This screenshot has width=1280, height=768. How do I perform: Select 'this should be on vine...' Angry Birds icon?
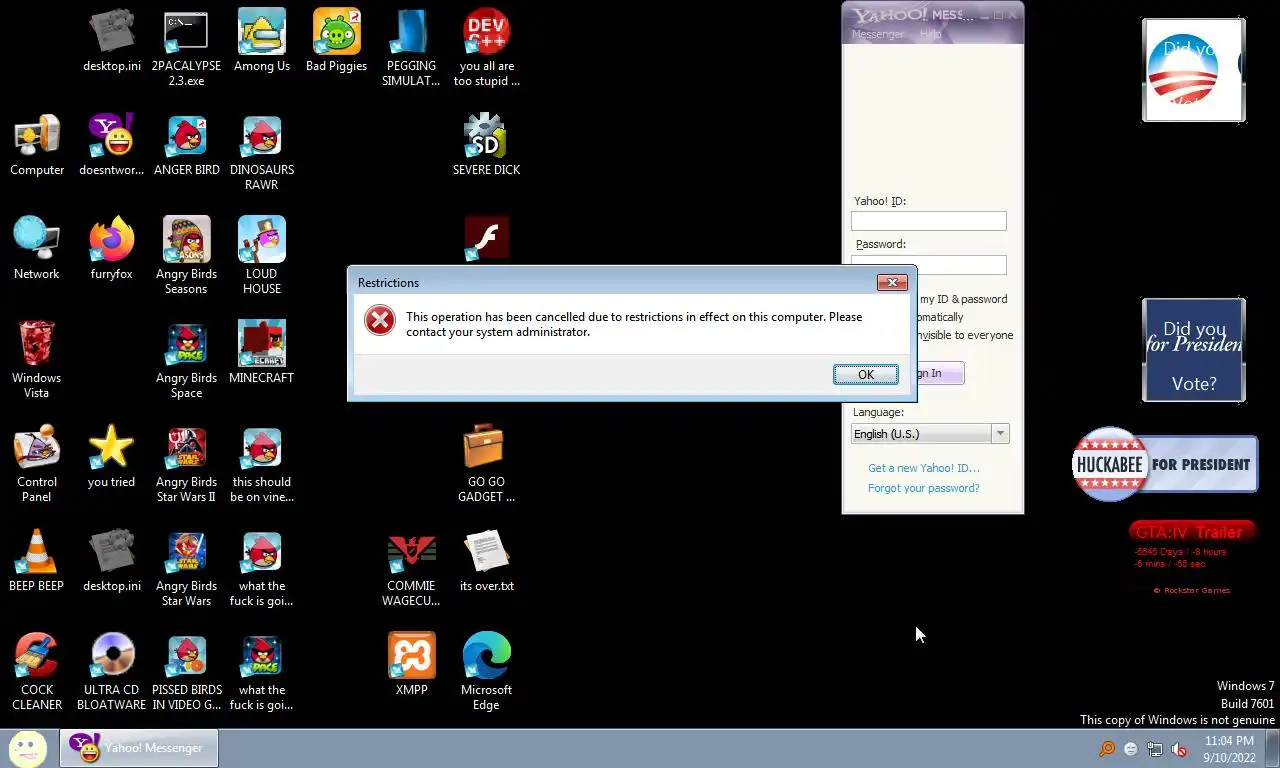click(x=261, y=464)
